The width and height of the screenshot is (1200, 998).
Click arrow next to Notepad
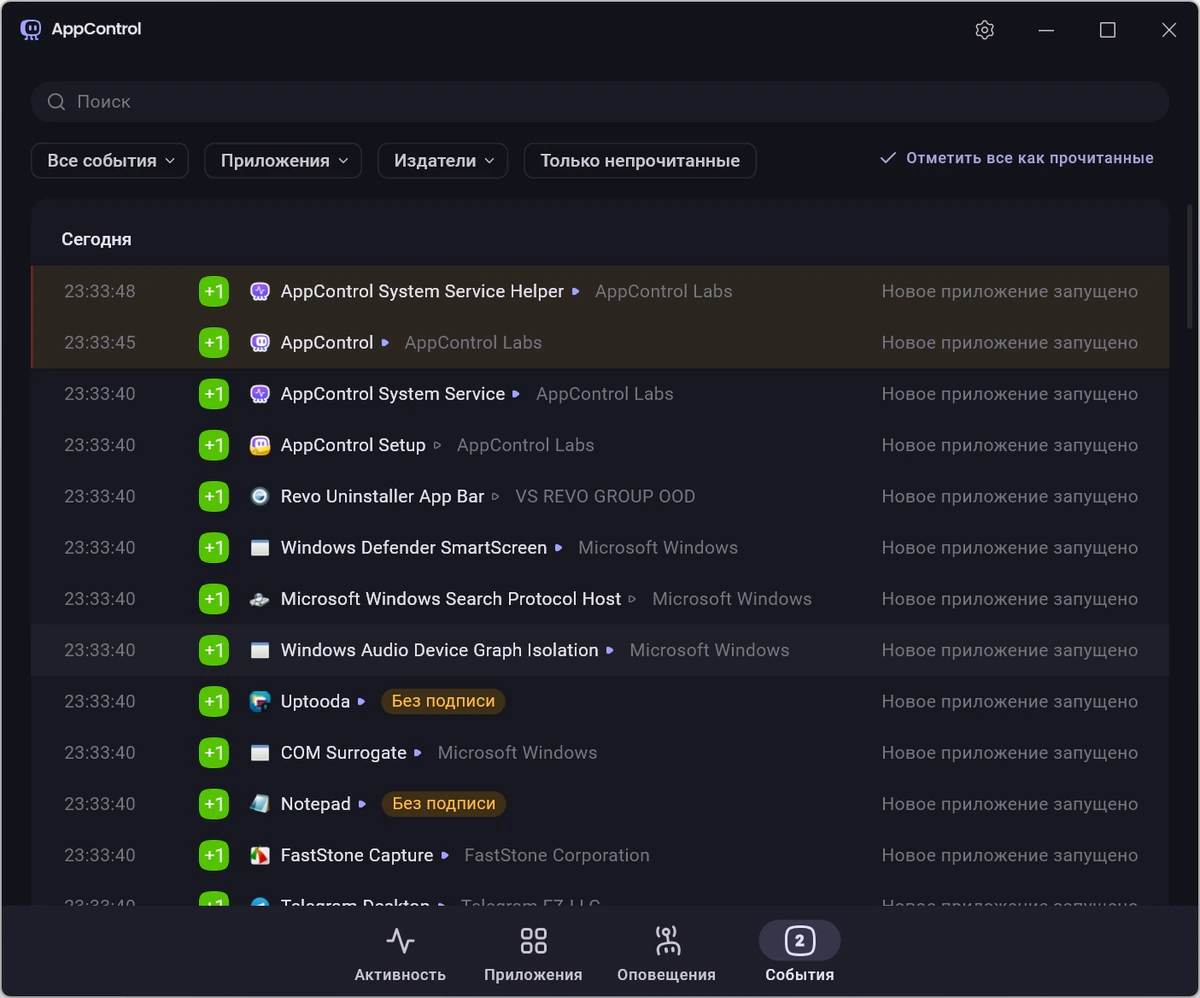click(x=363, y=804)
